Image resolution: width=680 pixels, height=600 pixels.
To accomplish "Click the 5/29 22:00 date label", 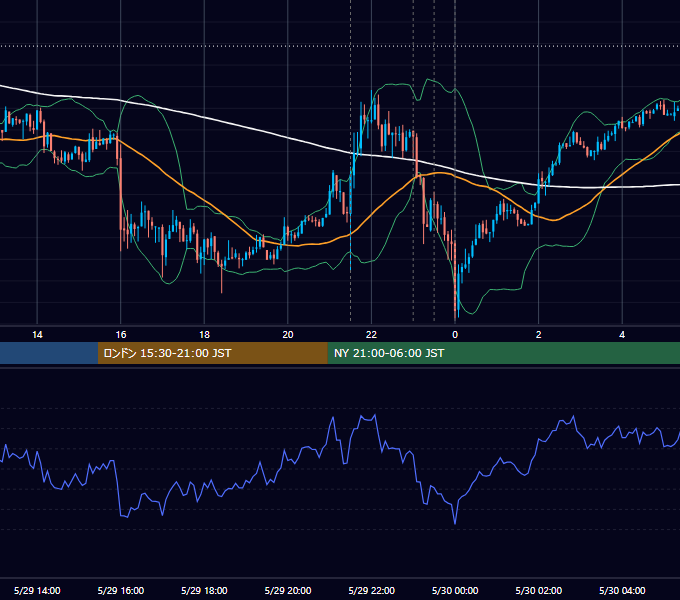I will pos(372,590).
